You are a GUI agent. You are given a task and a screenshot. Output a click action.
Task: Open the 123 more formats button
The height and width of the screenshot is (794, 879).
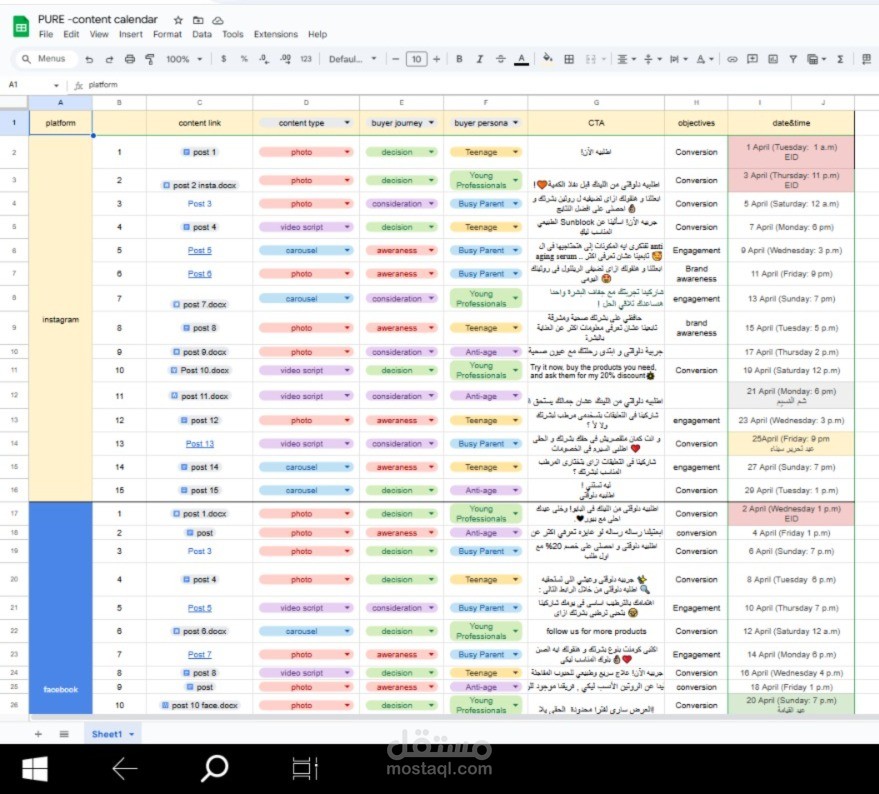(306, 59)
